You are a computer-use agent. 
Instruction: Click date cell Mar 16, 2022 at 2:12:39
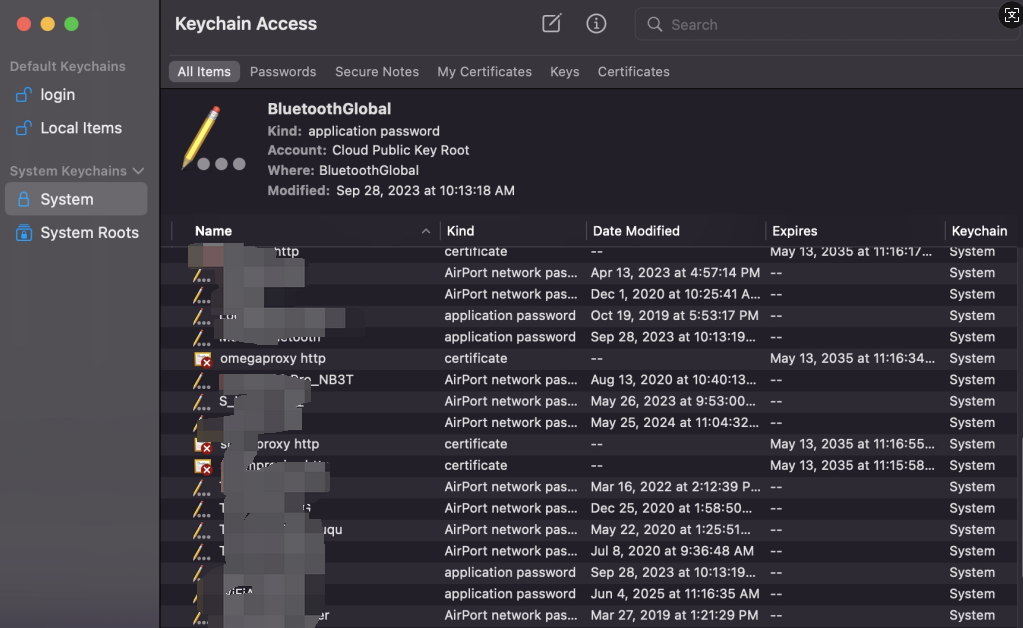(675, 487)
